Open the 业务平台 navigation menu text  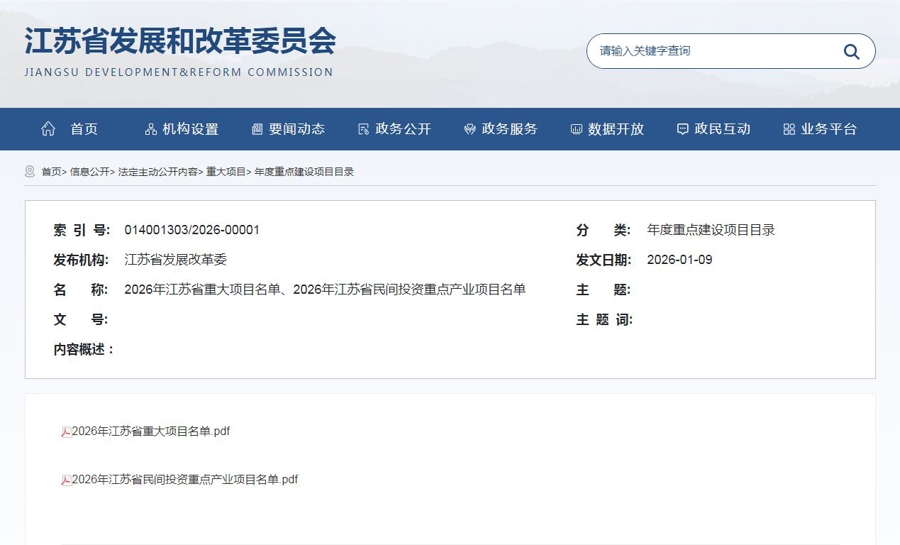tap(829, 129)
